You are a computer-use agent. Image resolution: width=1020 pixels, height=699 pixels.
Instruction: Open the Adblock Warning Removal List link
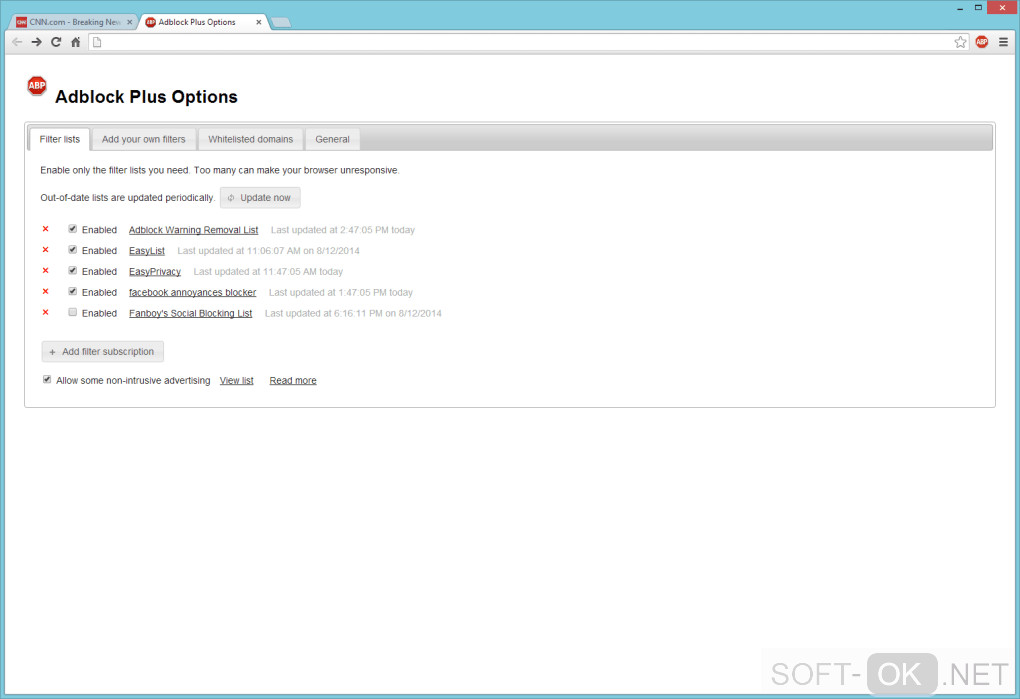tap(193, 230)
